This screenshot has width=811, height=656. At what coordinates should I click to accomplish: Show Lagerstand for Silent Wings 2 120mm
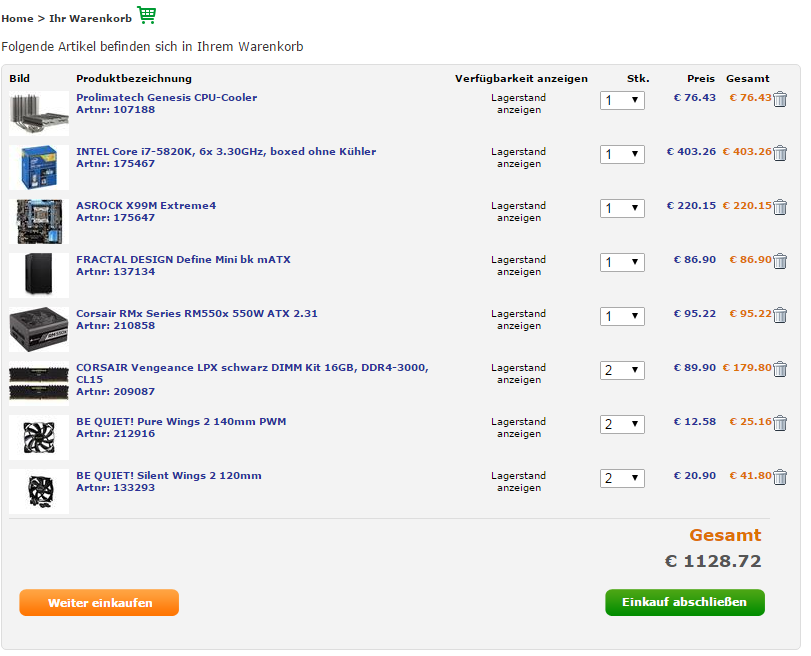click(x=518, y=482)
